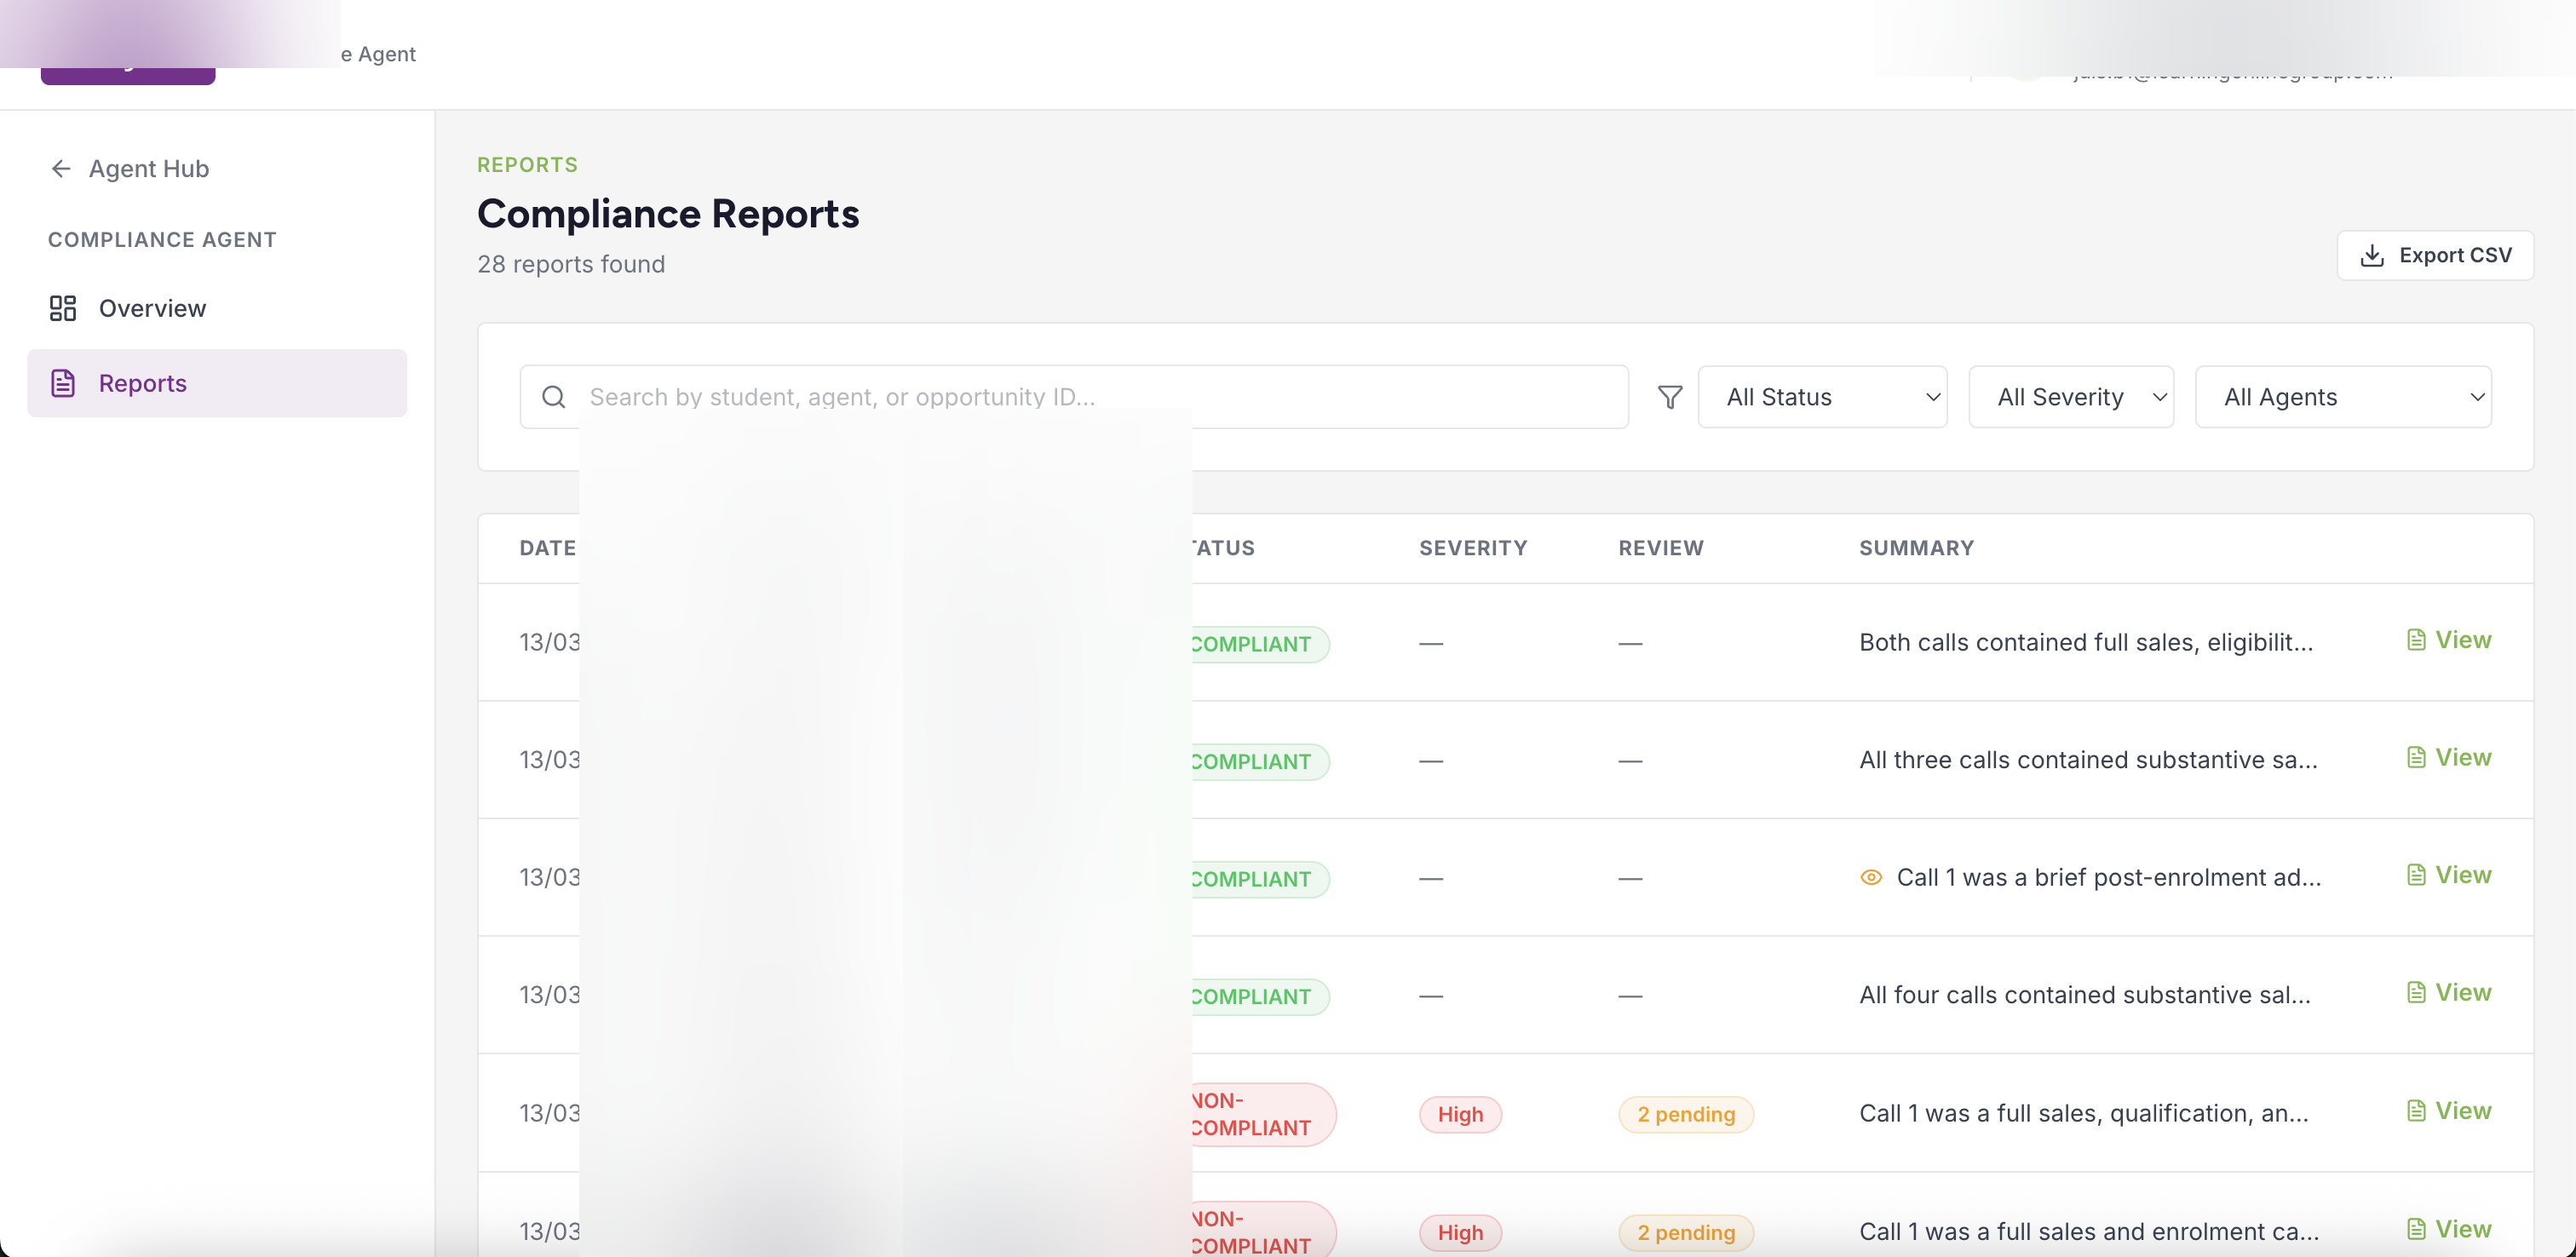Expand the All Agents dropdown
2576x1257 pixels.
coord(2344,397)
